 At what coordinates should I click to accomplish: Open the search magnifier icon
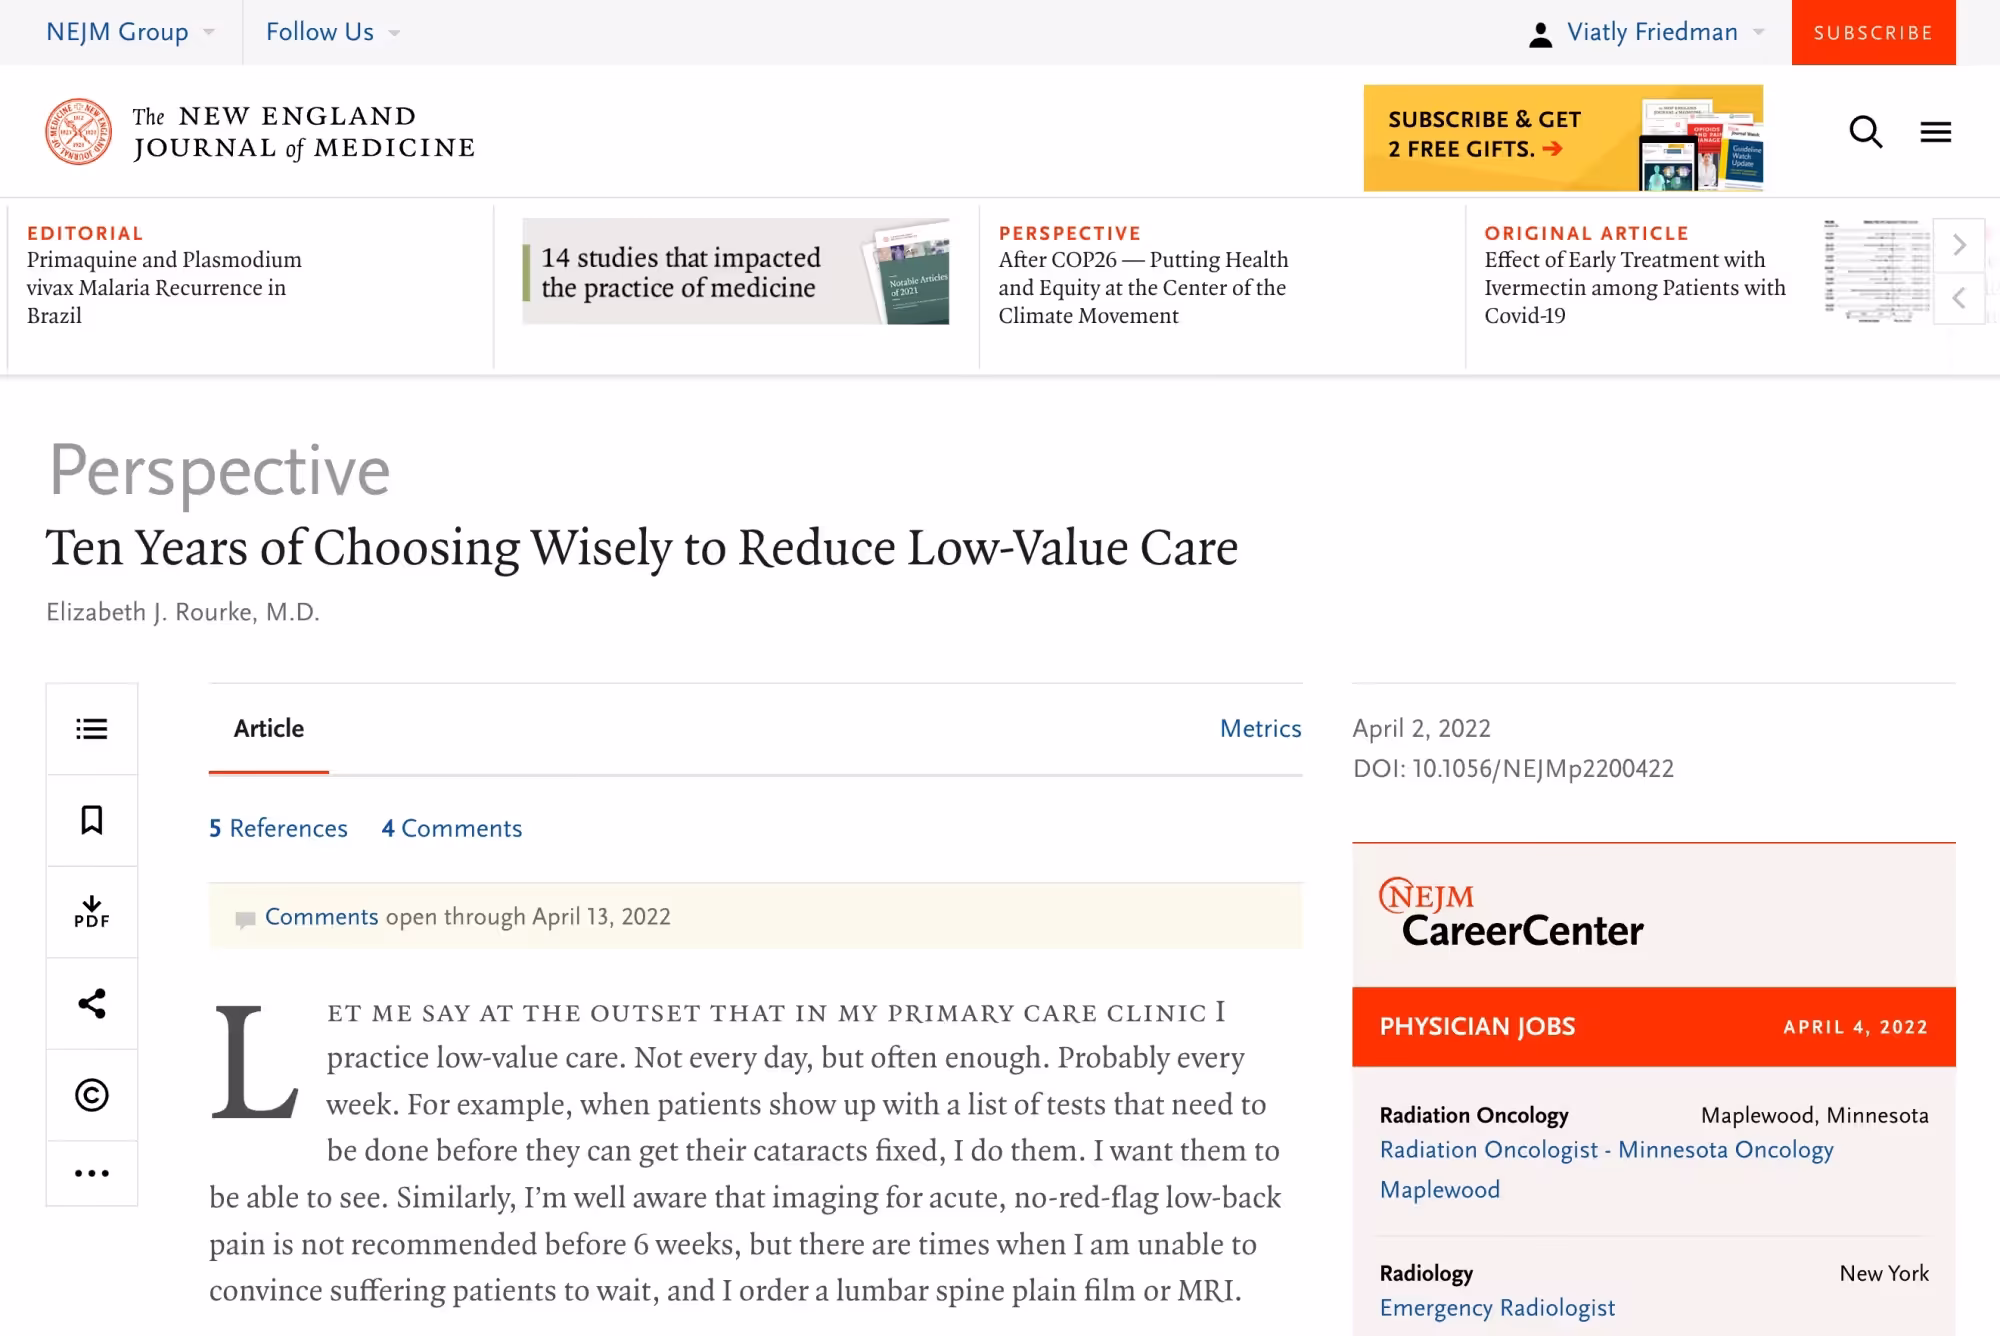click(x=1865, y=132)
